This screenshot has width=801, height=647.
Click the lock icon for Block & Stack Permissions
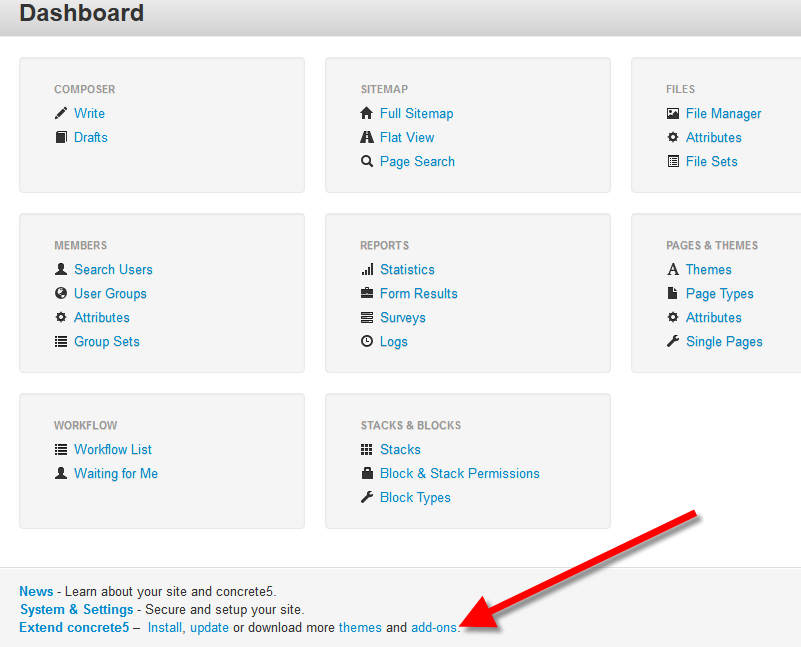(x=367, y=474)
